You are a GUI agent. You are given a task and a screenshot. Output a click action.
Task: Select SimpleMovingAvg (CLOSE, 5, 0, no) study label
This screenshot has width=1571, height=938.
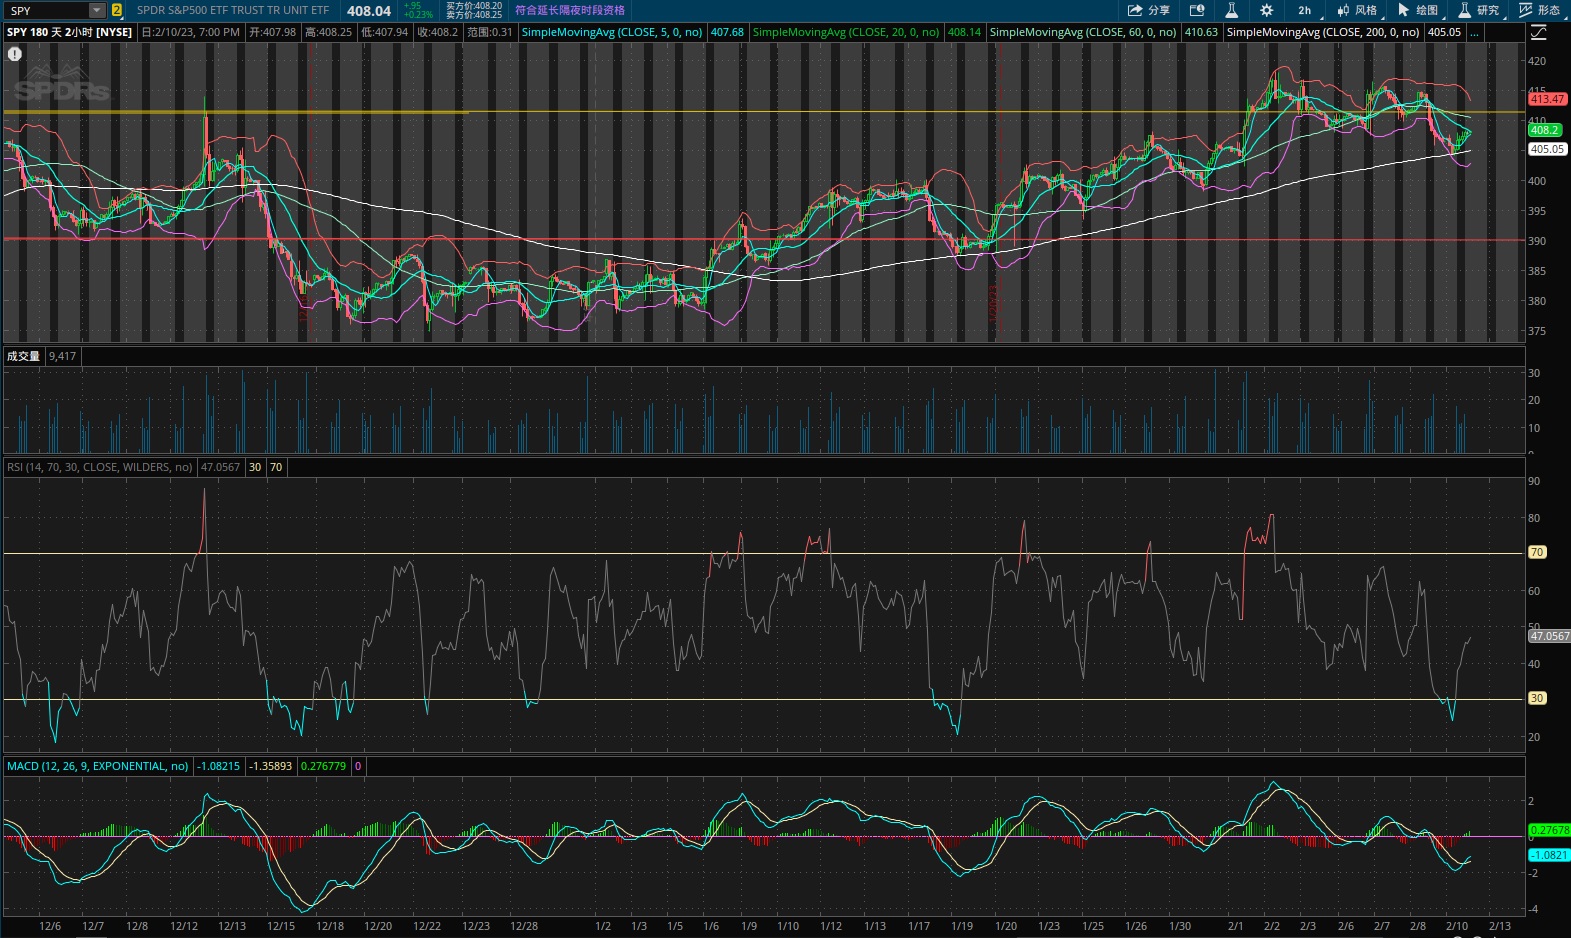click(x=612, y=32)
